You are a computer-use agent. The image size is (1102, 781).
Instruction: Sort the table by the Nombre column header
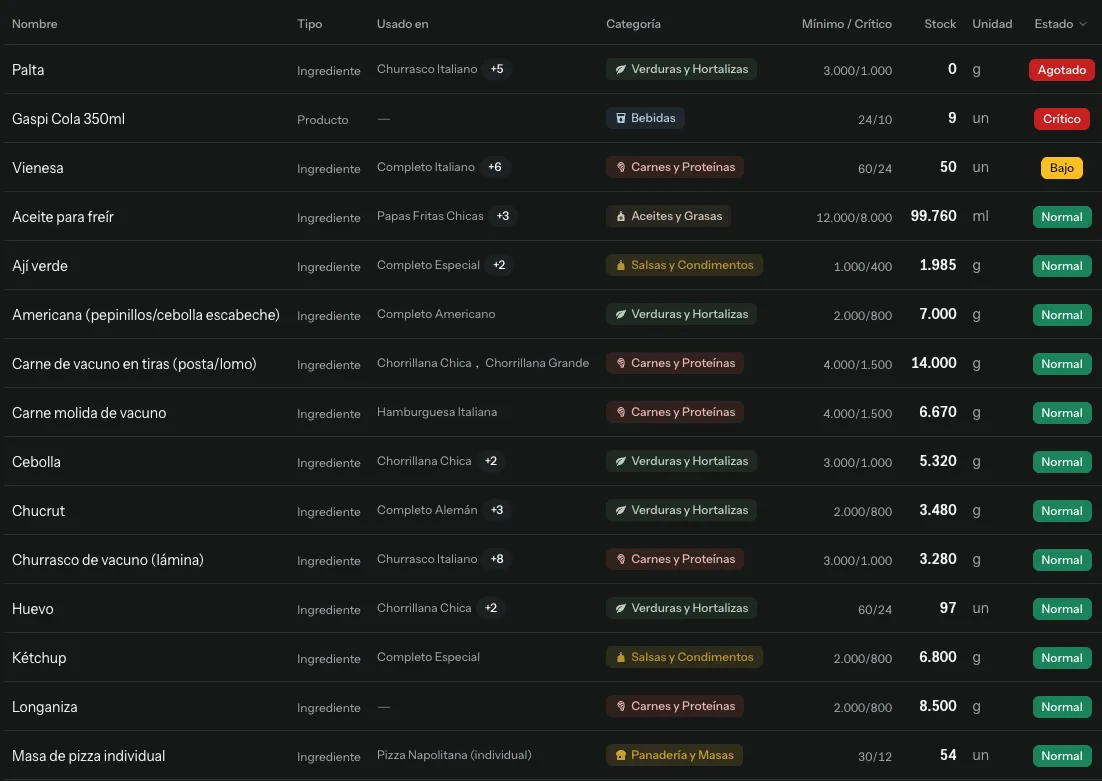[x=34, y=24]
